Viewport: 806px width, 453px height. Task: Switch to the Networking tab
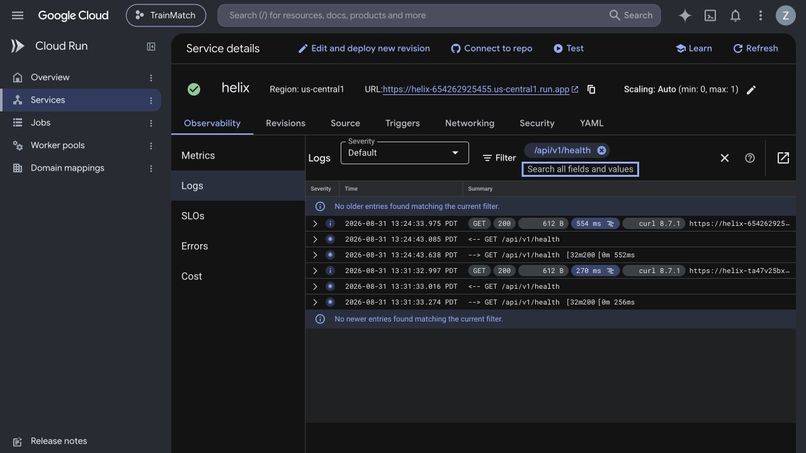tap(469, 123)
